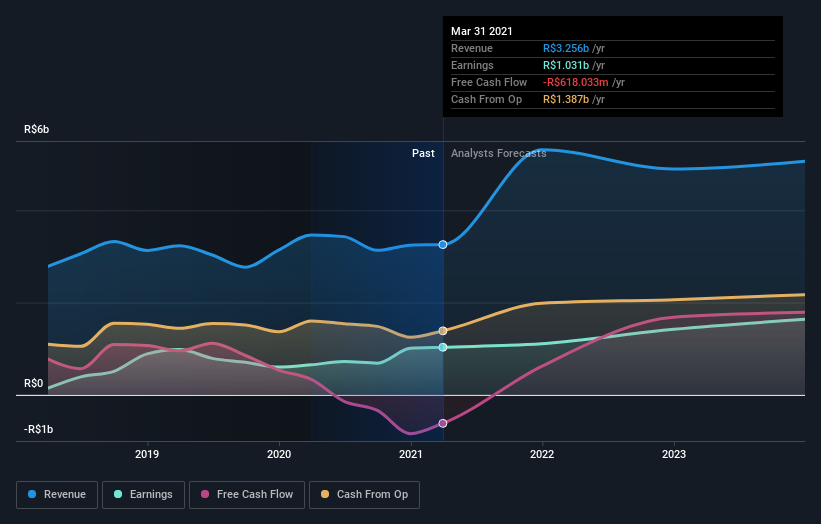The height and width of the screenshot is (524, 821).
Task: Click the pink Free Cash Flow legend dot
Action: pyautogui.click(x=205, y=494)
